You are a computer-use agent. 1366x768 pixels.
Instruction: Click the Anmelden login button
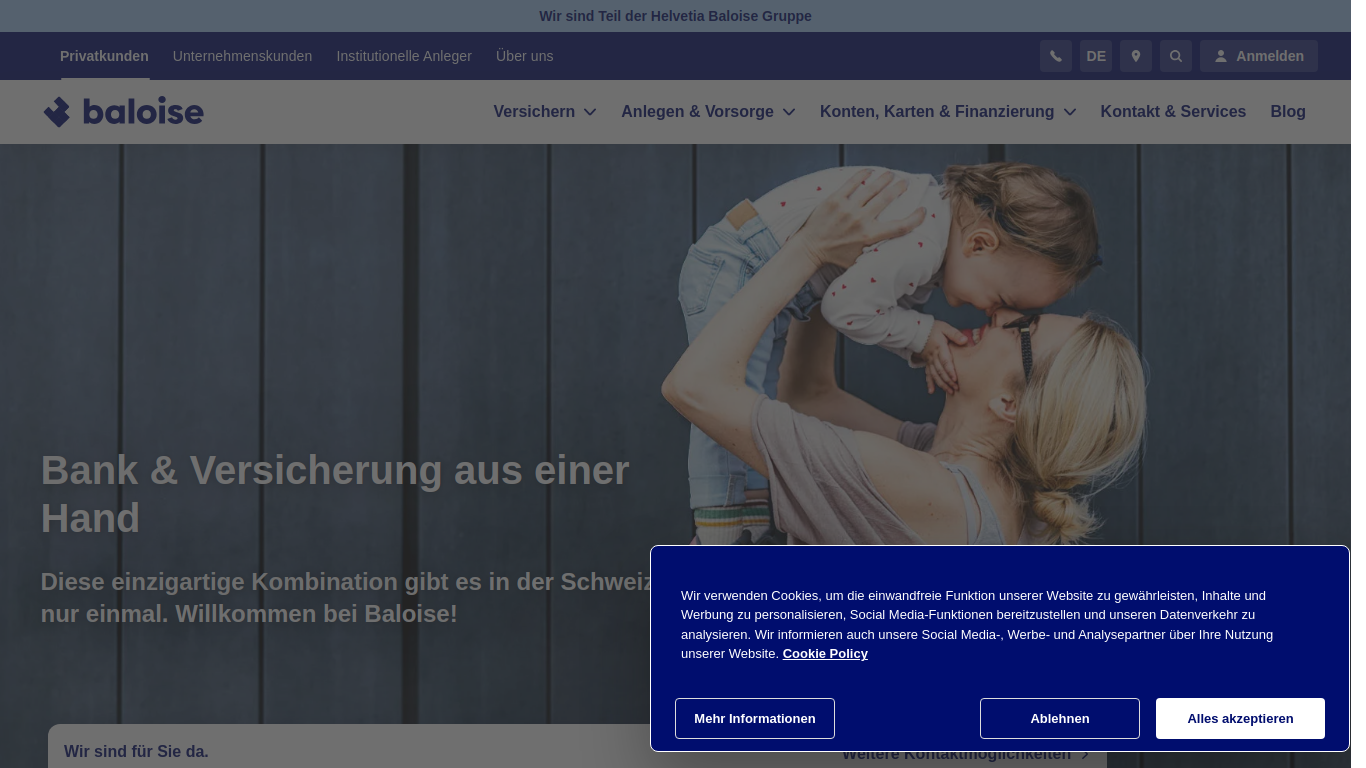coord(1259,56)
